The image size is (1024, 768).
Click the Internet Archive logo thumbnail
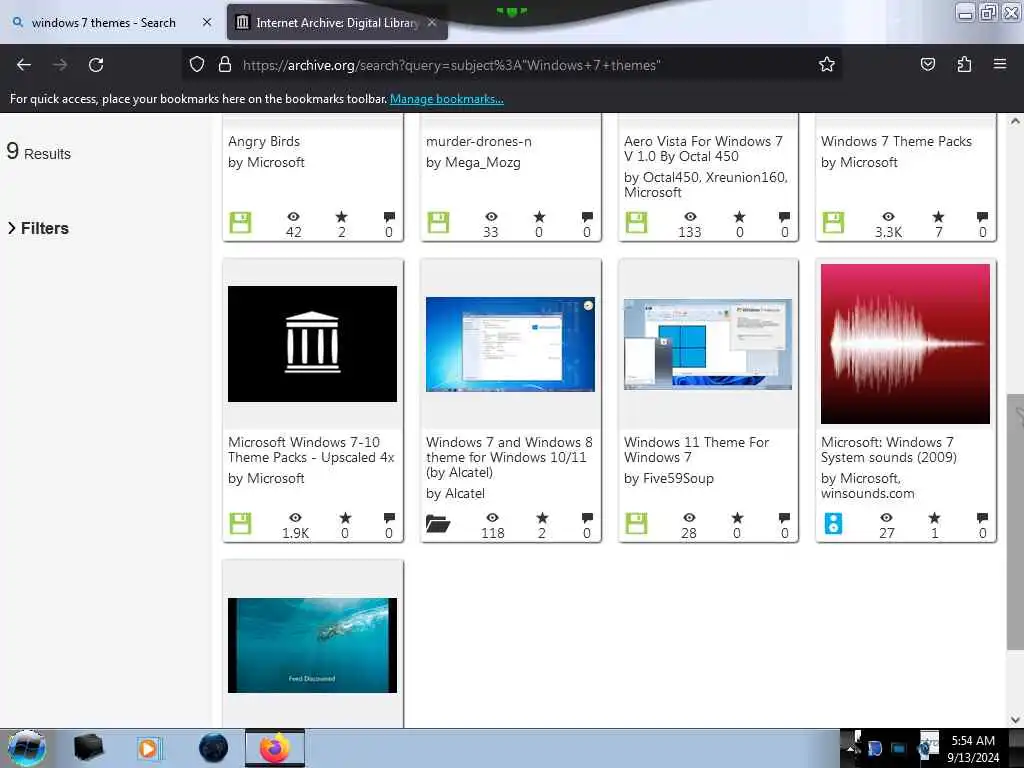[x=312, y=344]
